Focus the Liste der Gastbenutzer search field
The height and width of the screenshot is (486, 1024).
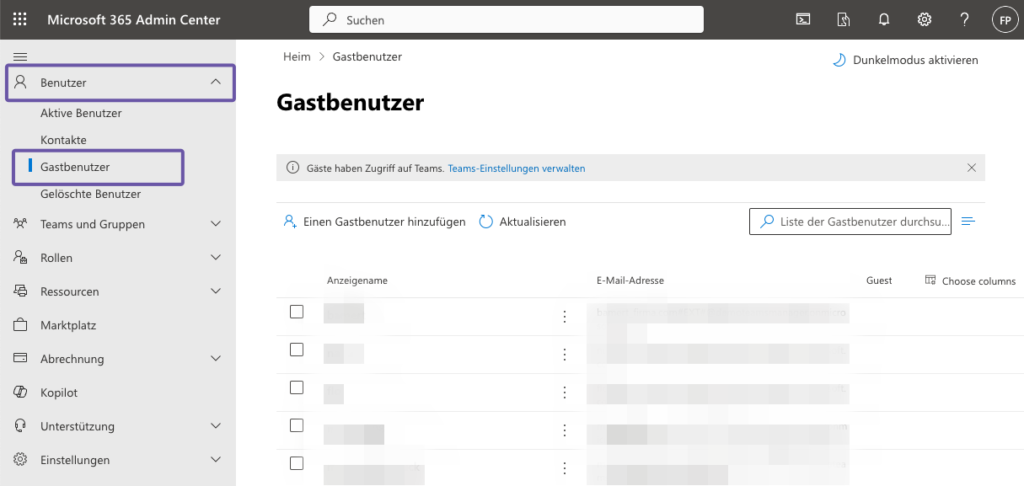pyautogui.click(x=850, y=221)
